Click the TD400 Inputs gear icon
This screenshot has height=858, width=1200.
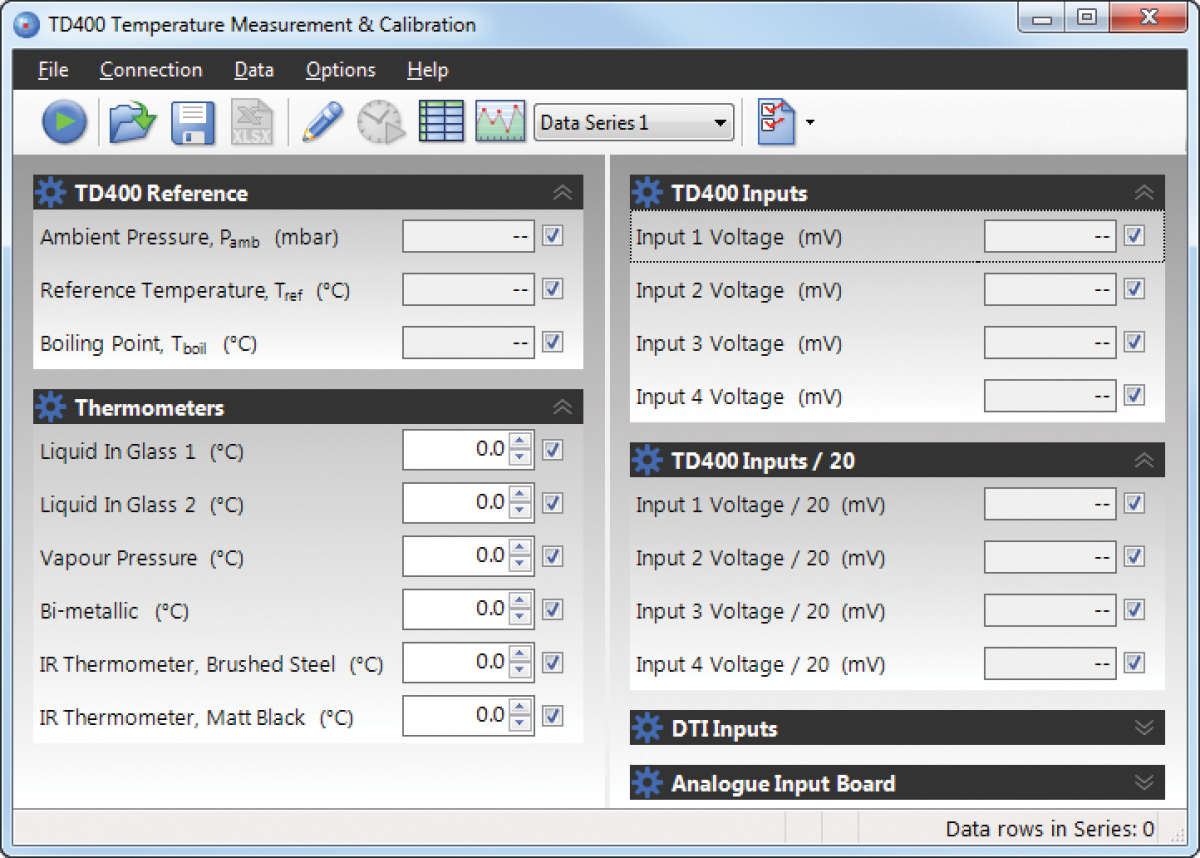(x=648, y=193)
